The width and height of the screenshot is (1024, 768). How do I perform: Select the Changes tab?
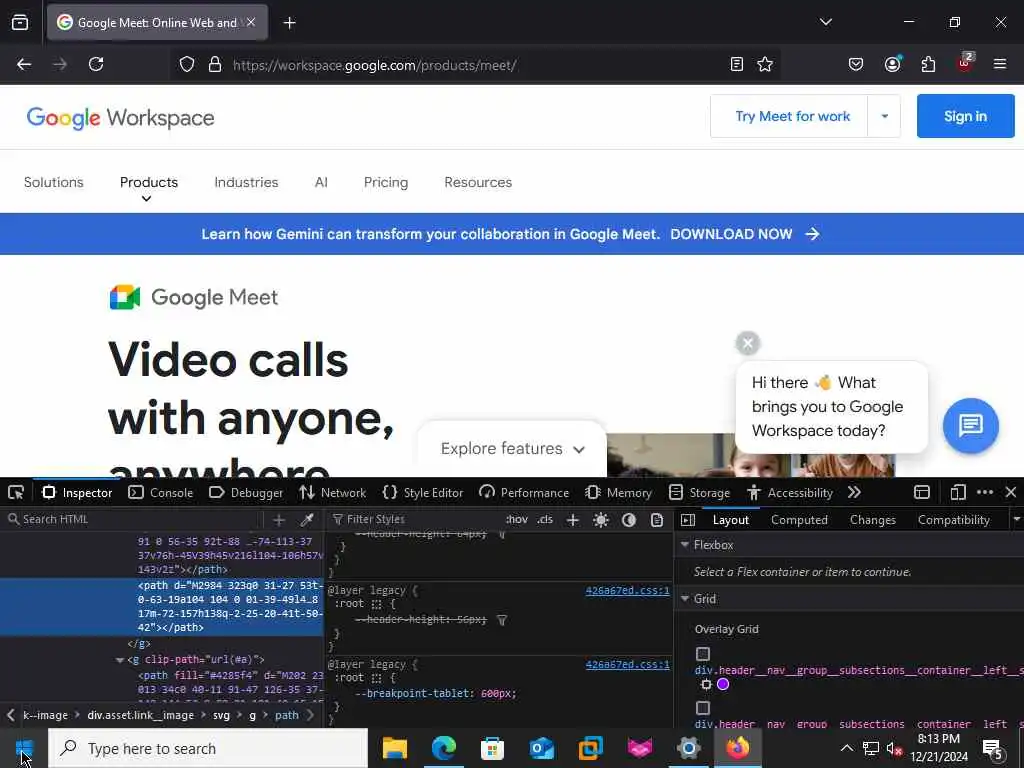872,520
